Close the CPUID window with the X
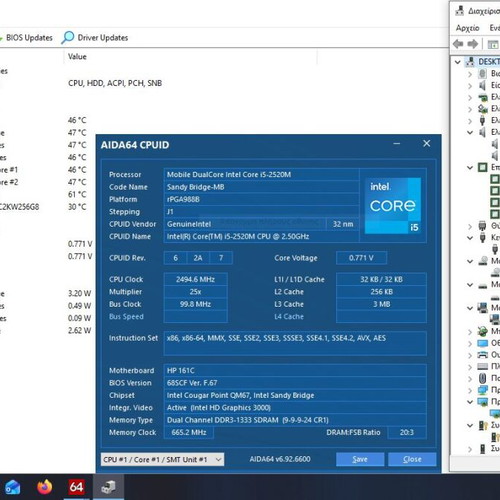The image size is (500, 500). (x=426, y=143)
